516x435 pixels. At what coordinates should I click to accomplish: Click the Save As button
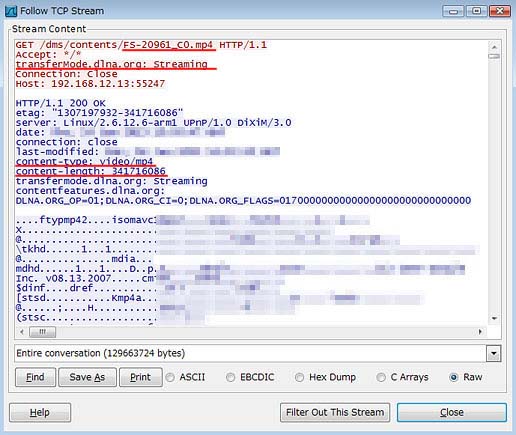tap(87, 377)
